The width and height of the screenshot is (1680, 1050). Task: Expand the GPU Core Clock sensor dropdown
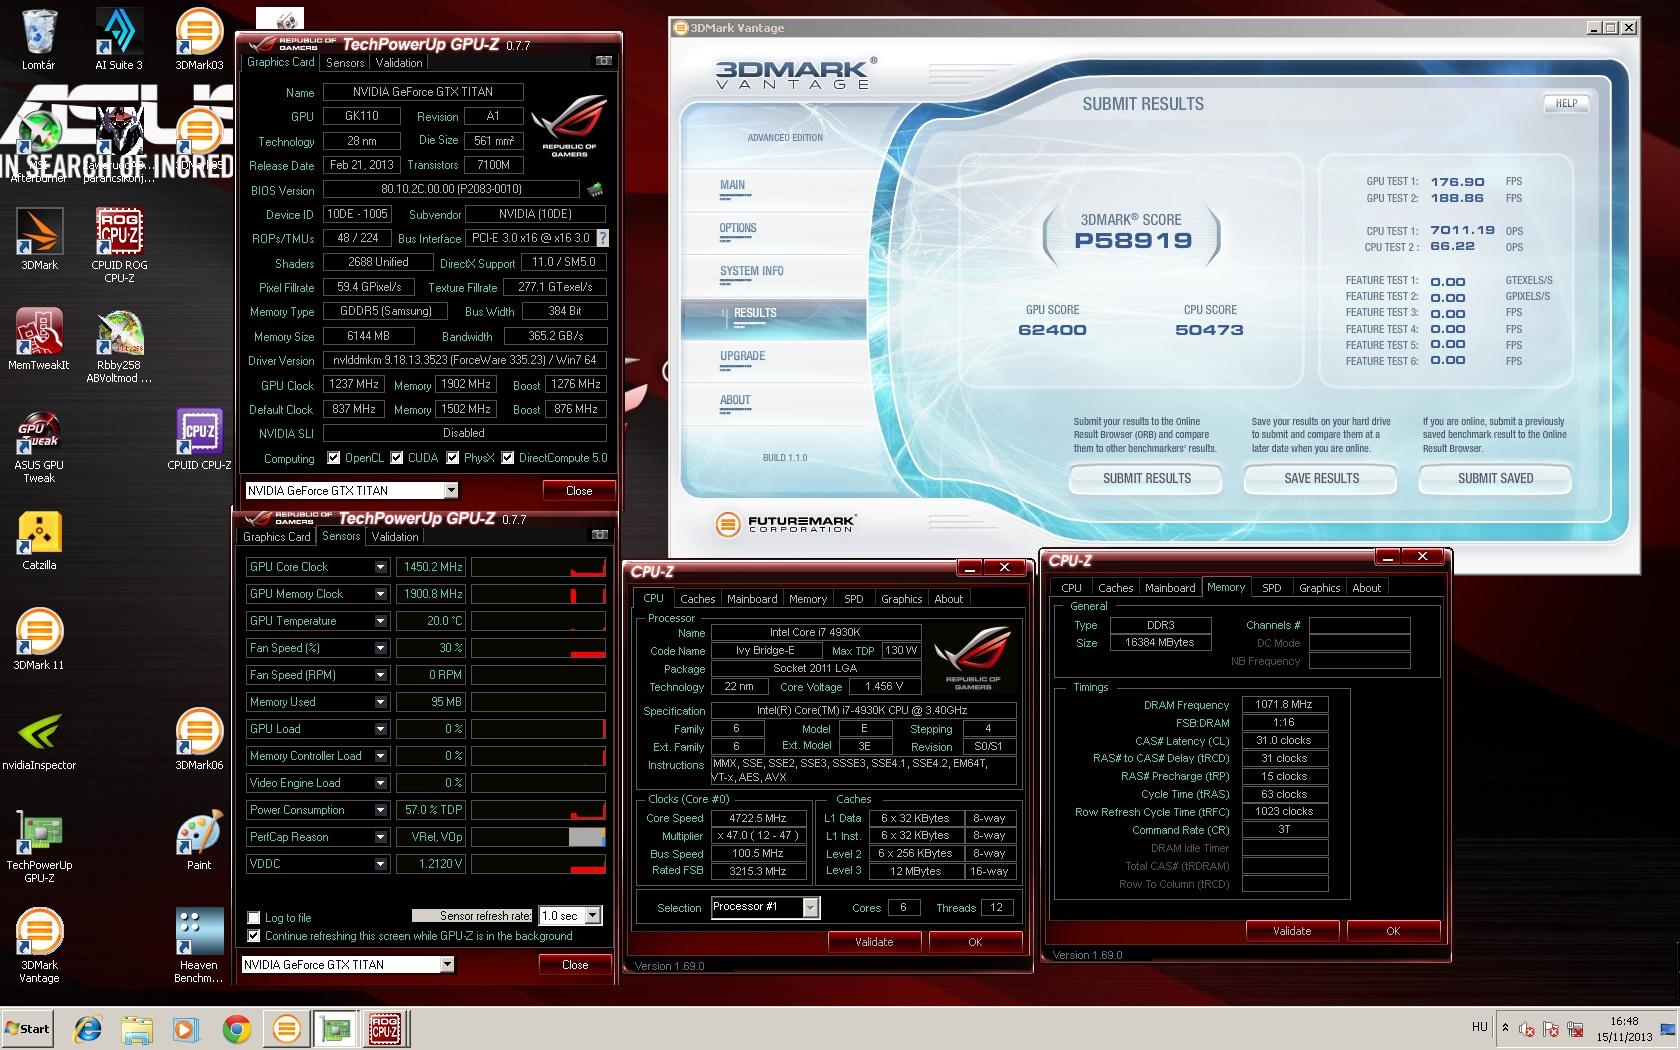380,567
